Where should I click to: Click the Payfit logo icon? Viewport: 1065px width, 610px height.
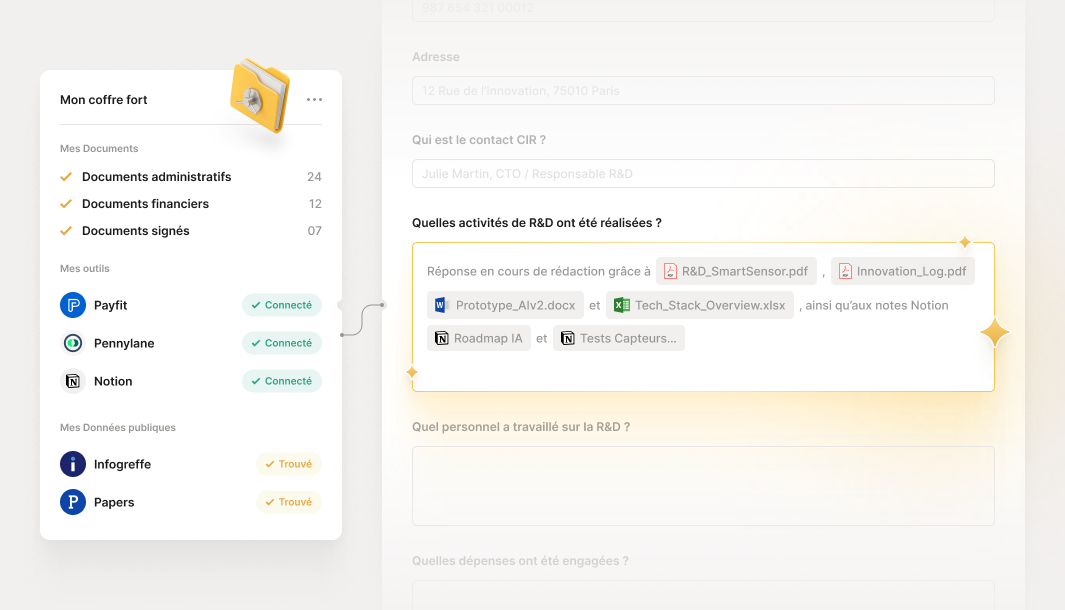pyautogui.click(x=73, y=305)
